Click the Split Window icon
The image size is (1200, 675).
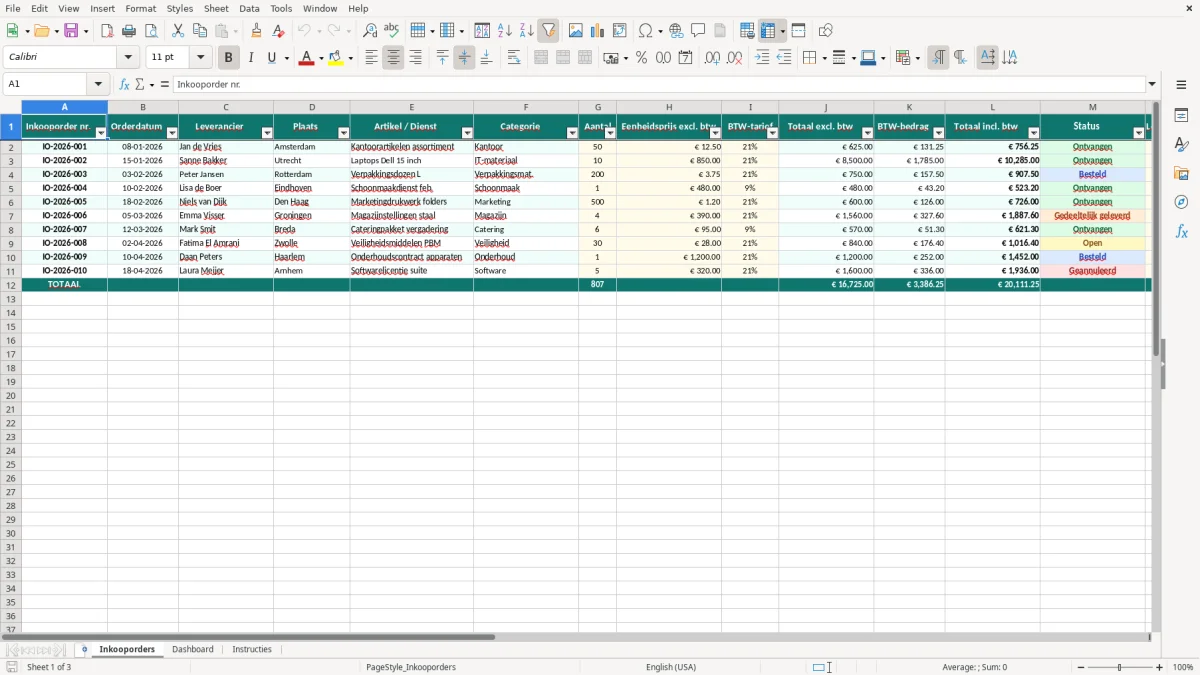click(x=798, y=31)
